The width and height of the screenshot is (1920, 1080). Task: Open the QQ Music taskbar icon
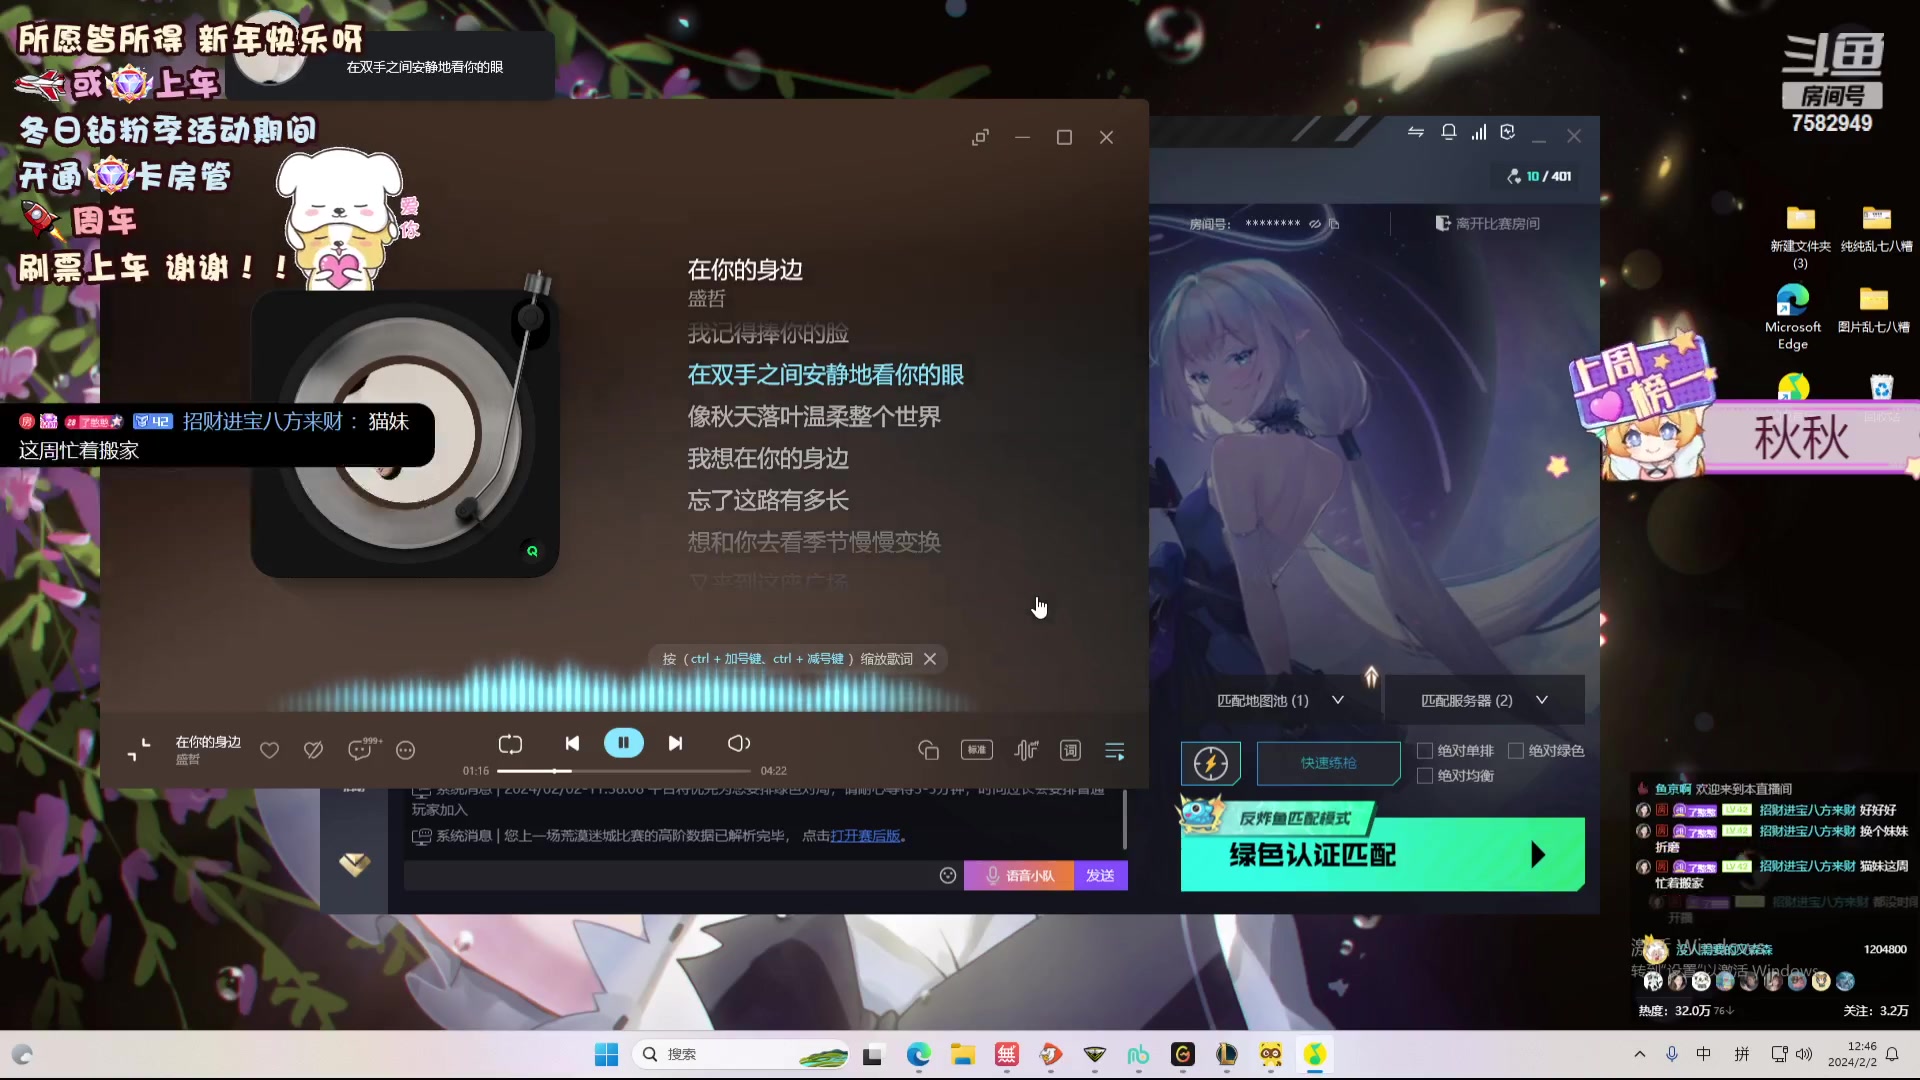click(1314, 1054)
